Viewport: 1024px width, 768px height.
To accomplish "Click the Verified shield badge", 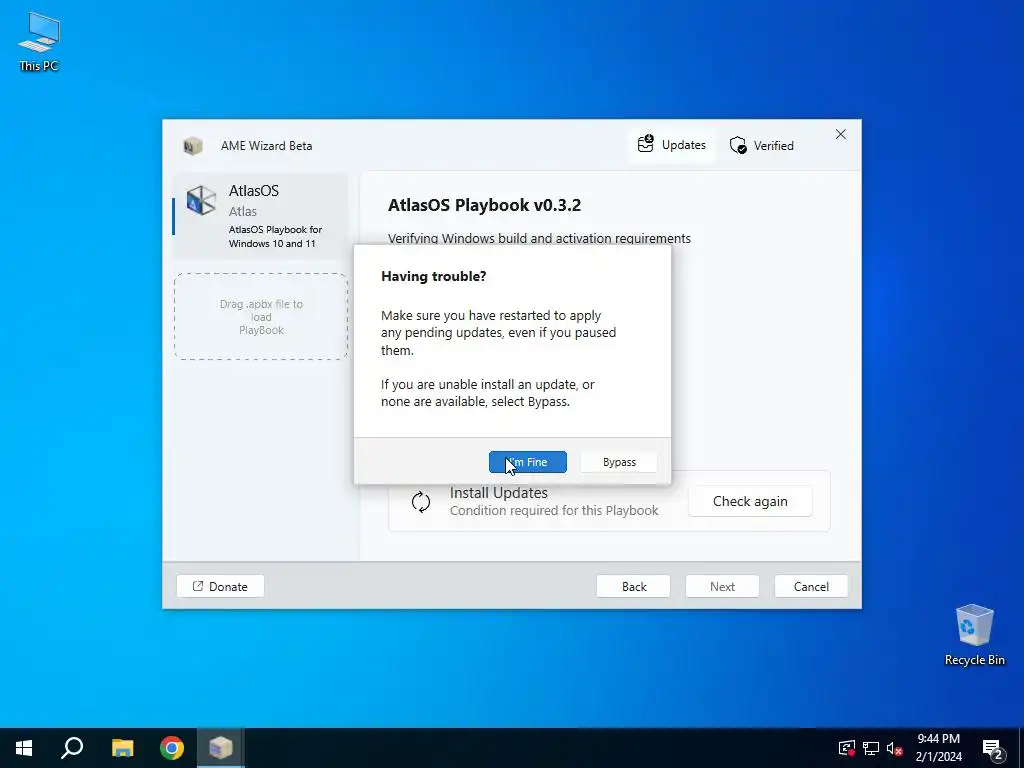I will 761,145.
